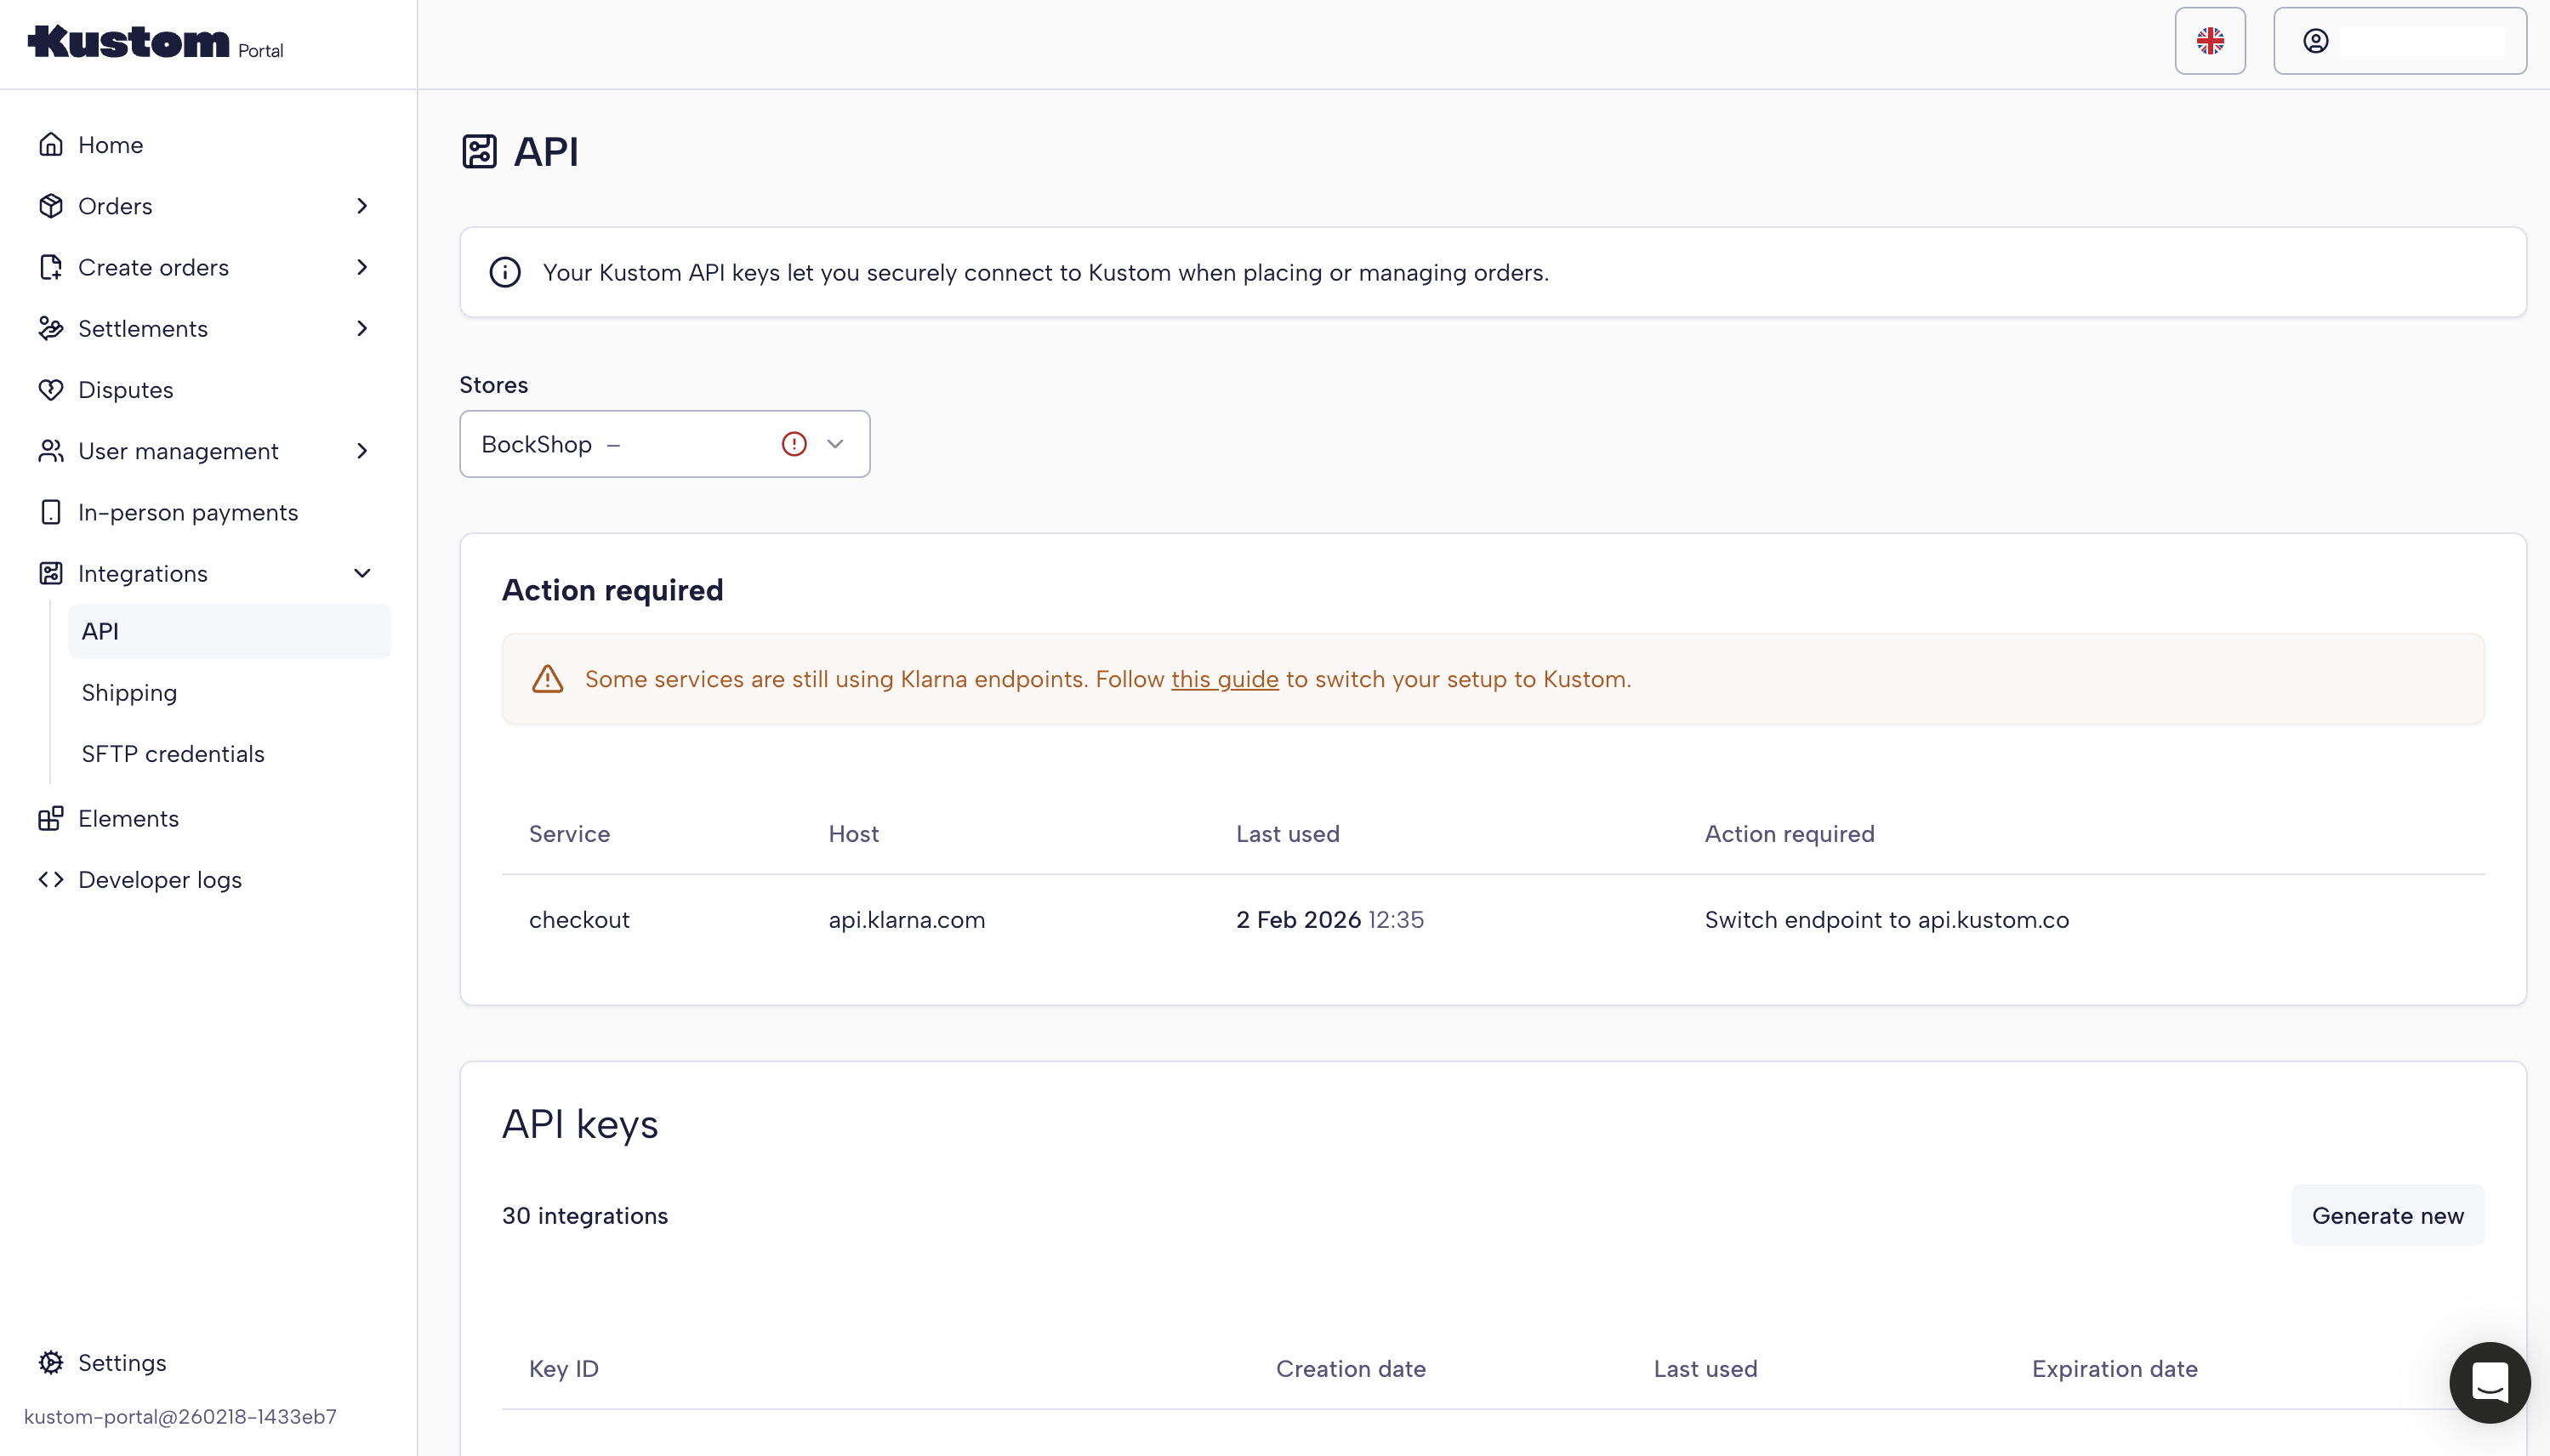2550x1456 pixels.
Task: Click the Home house icon
Action: pos(50,145)
